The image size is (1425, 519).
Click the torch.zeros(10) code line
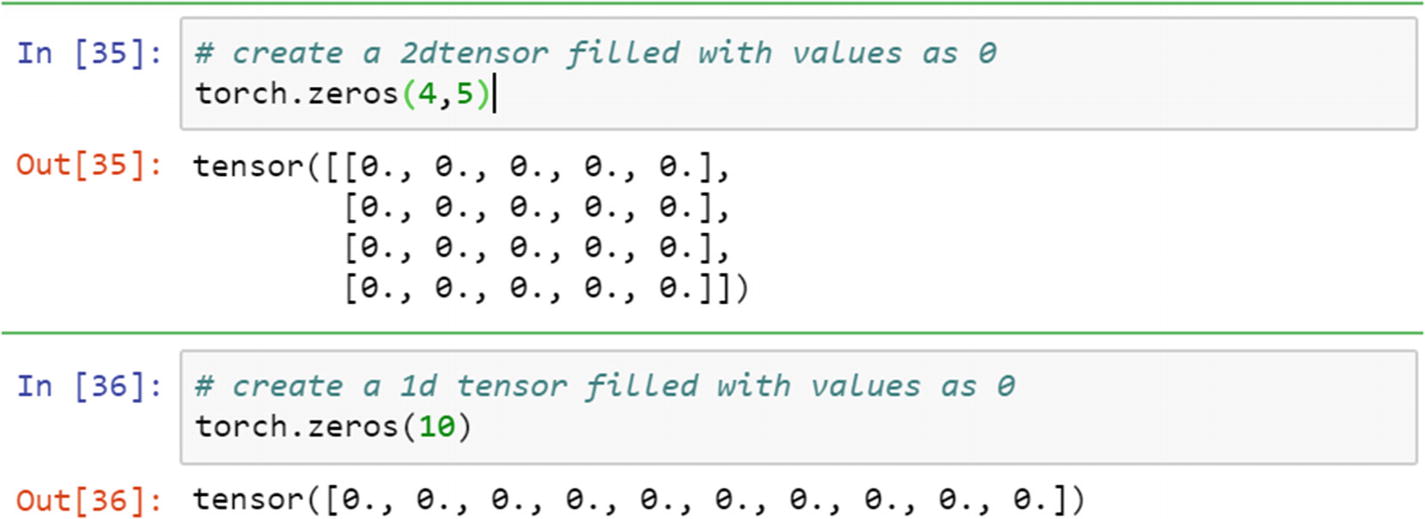click(x=334, y=428)
